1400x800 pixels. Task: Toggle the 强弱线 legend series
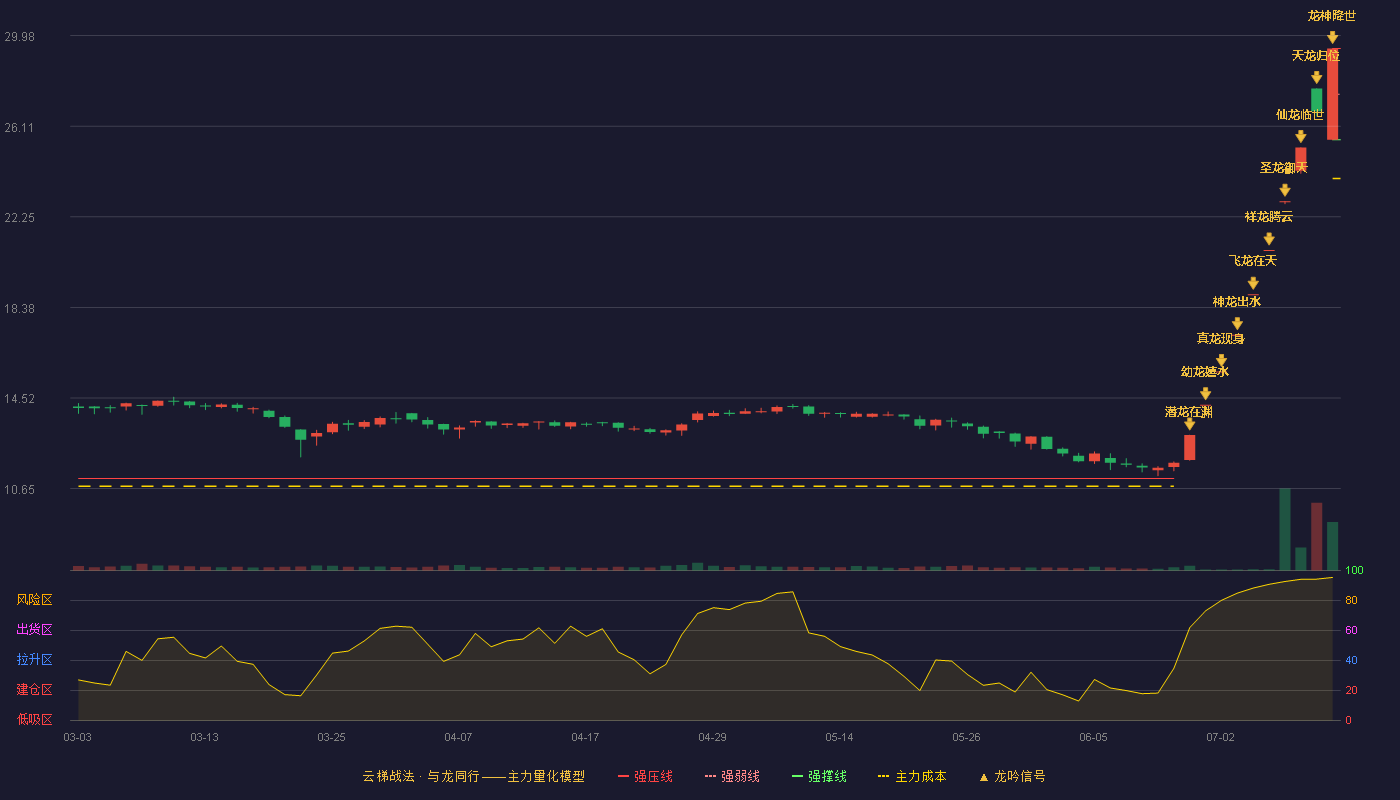[732, 776]
